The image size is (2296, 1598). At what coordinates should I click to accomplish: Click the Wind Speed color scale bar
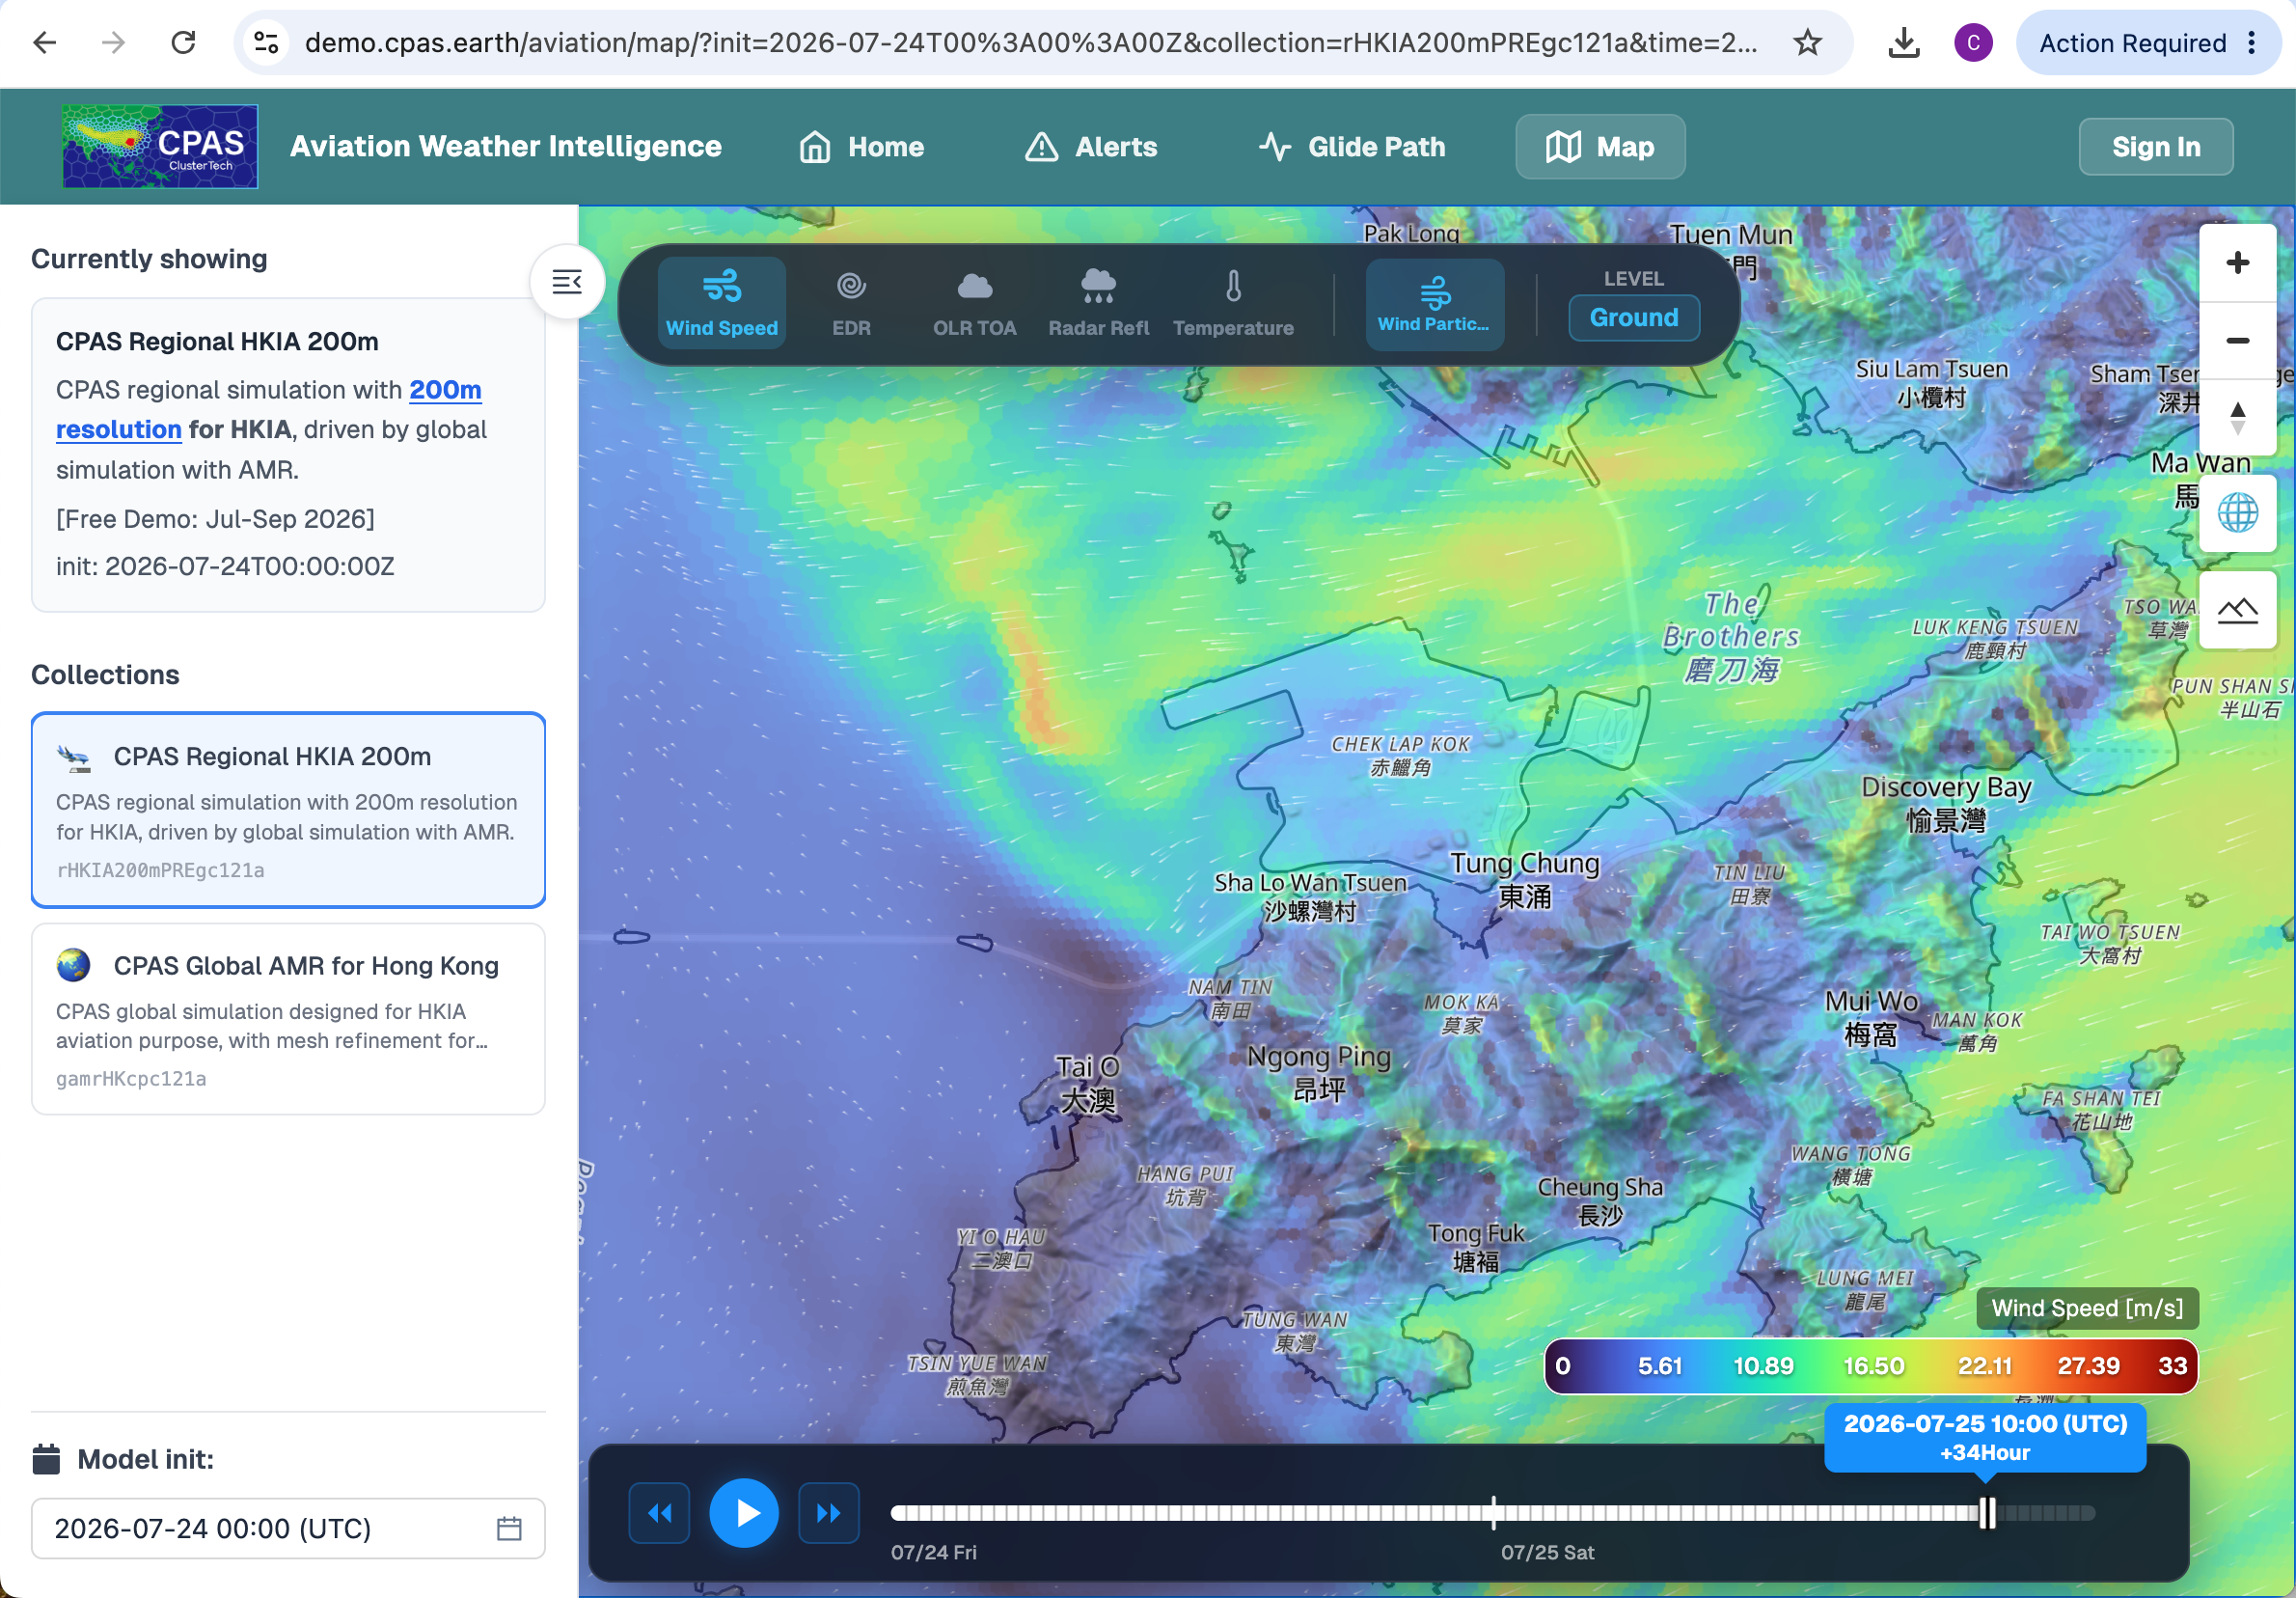(1870, 1366)
